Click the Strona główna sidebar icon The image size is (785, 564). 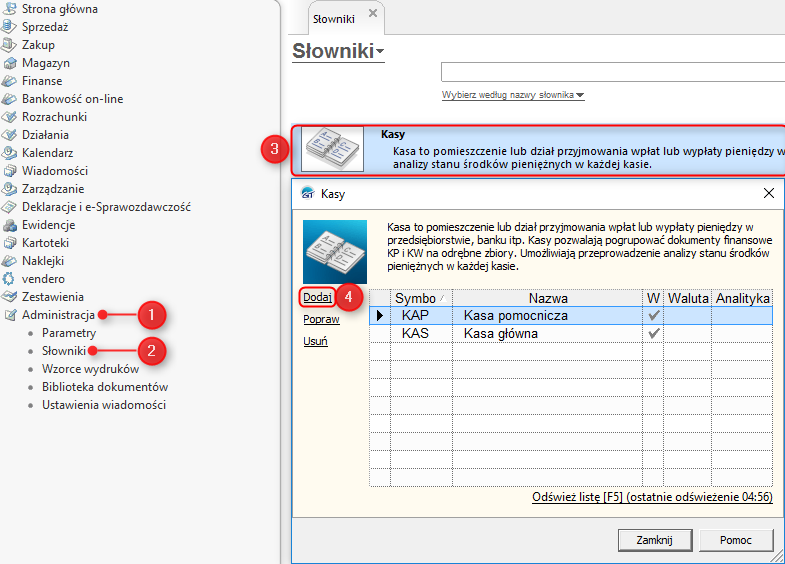[9, 9]
